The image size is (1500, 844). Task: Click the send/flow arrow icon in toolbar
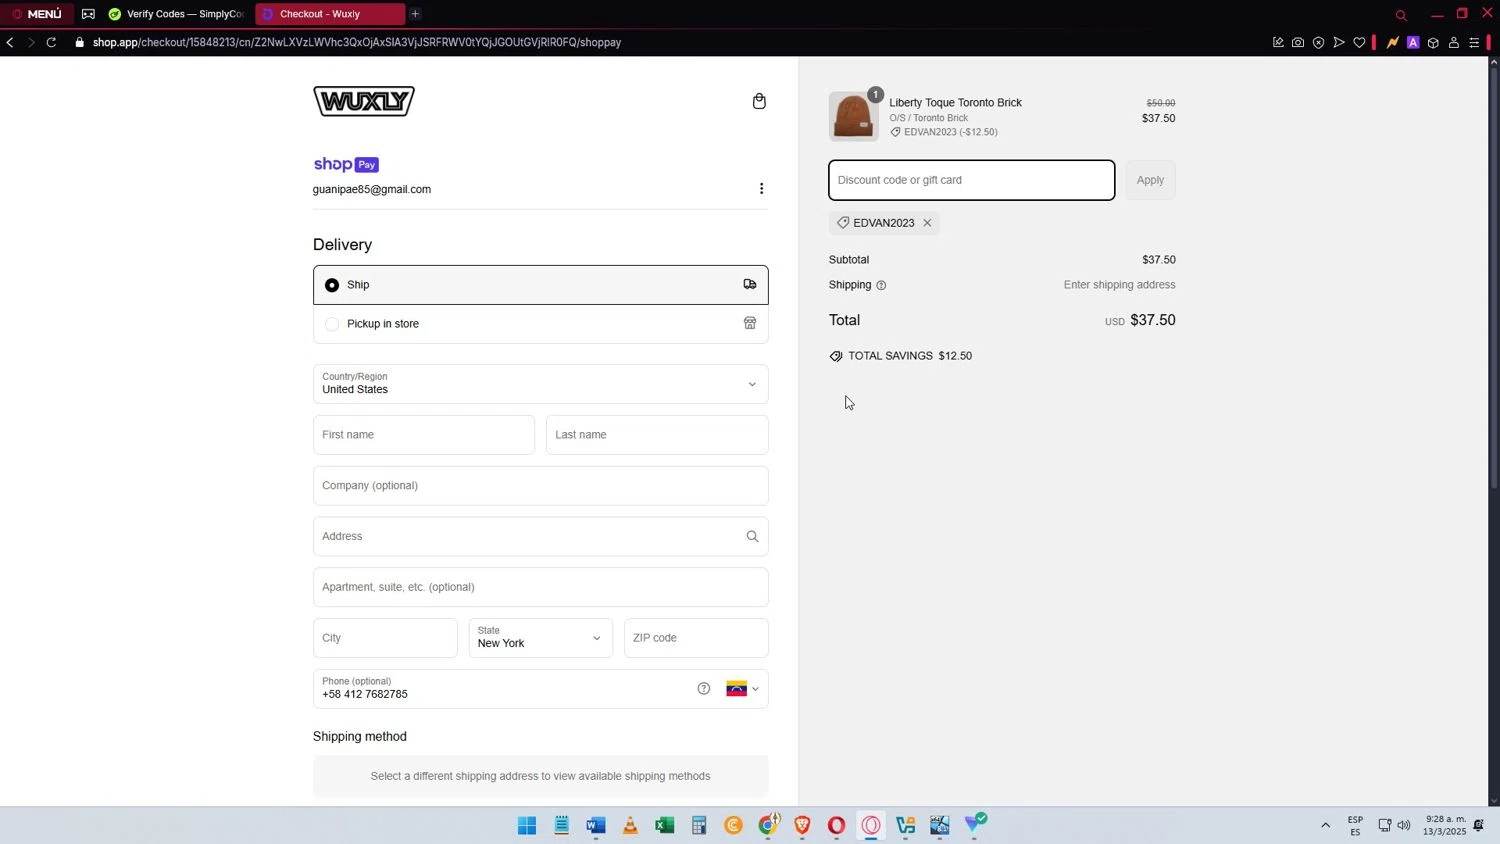click(1339, 43)
